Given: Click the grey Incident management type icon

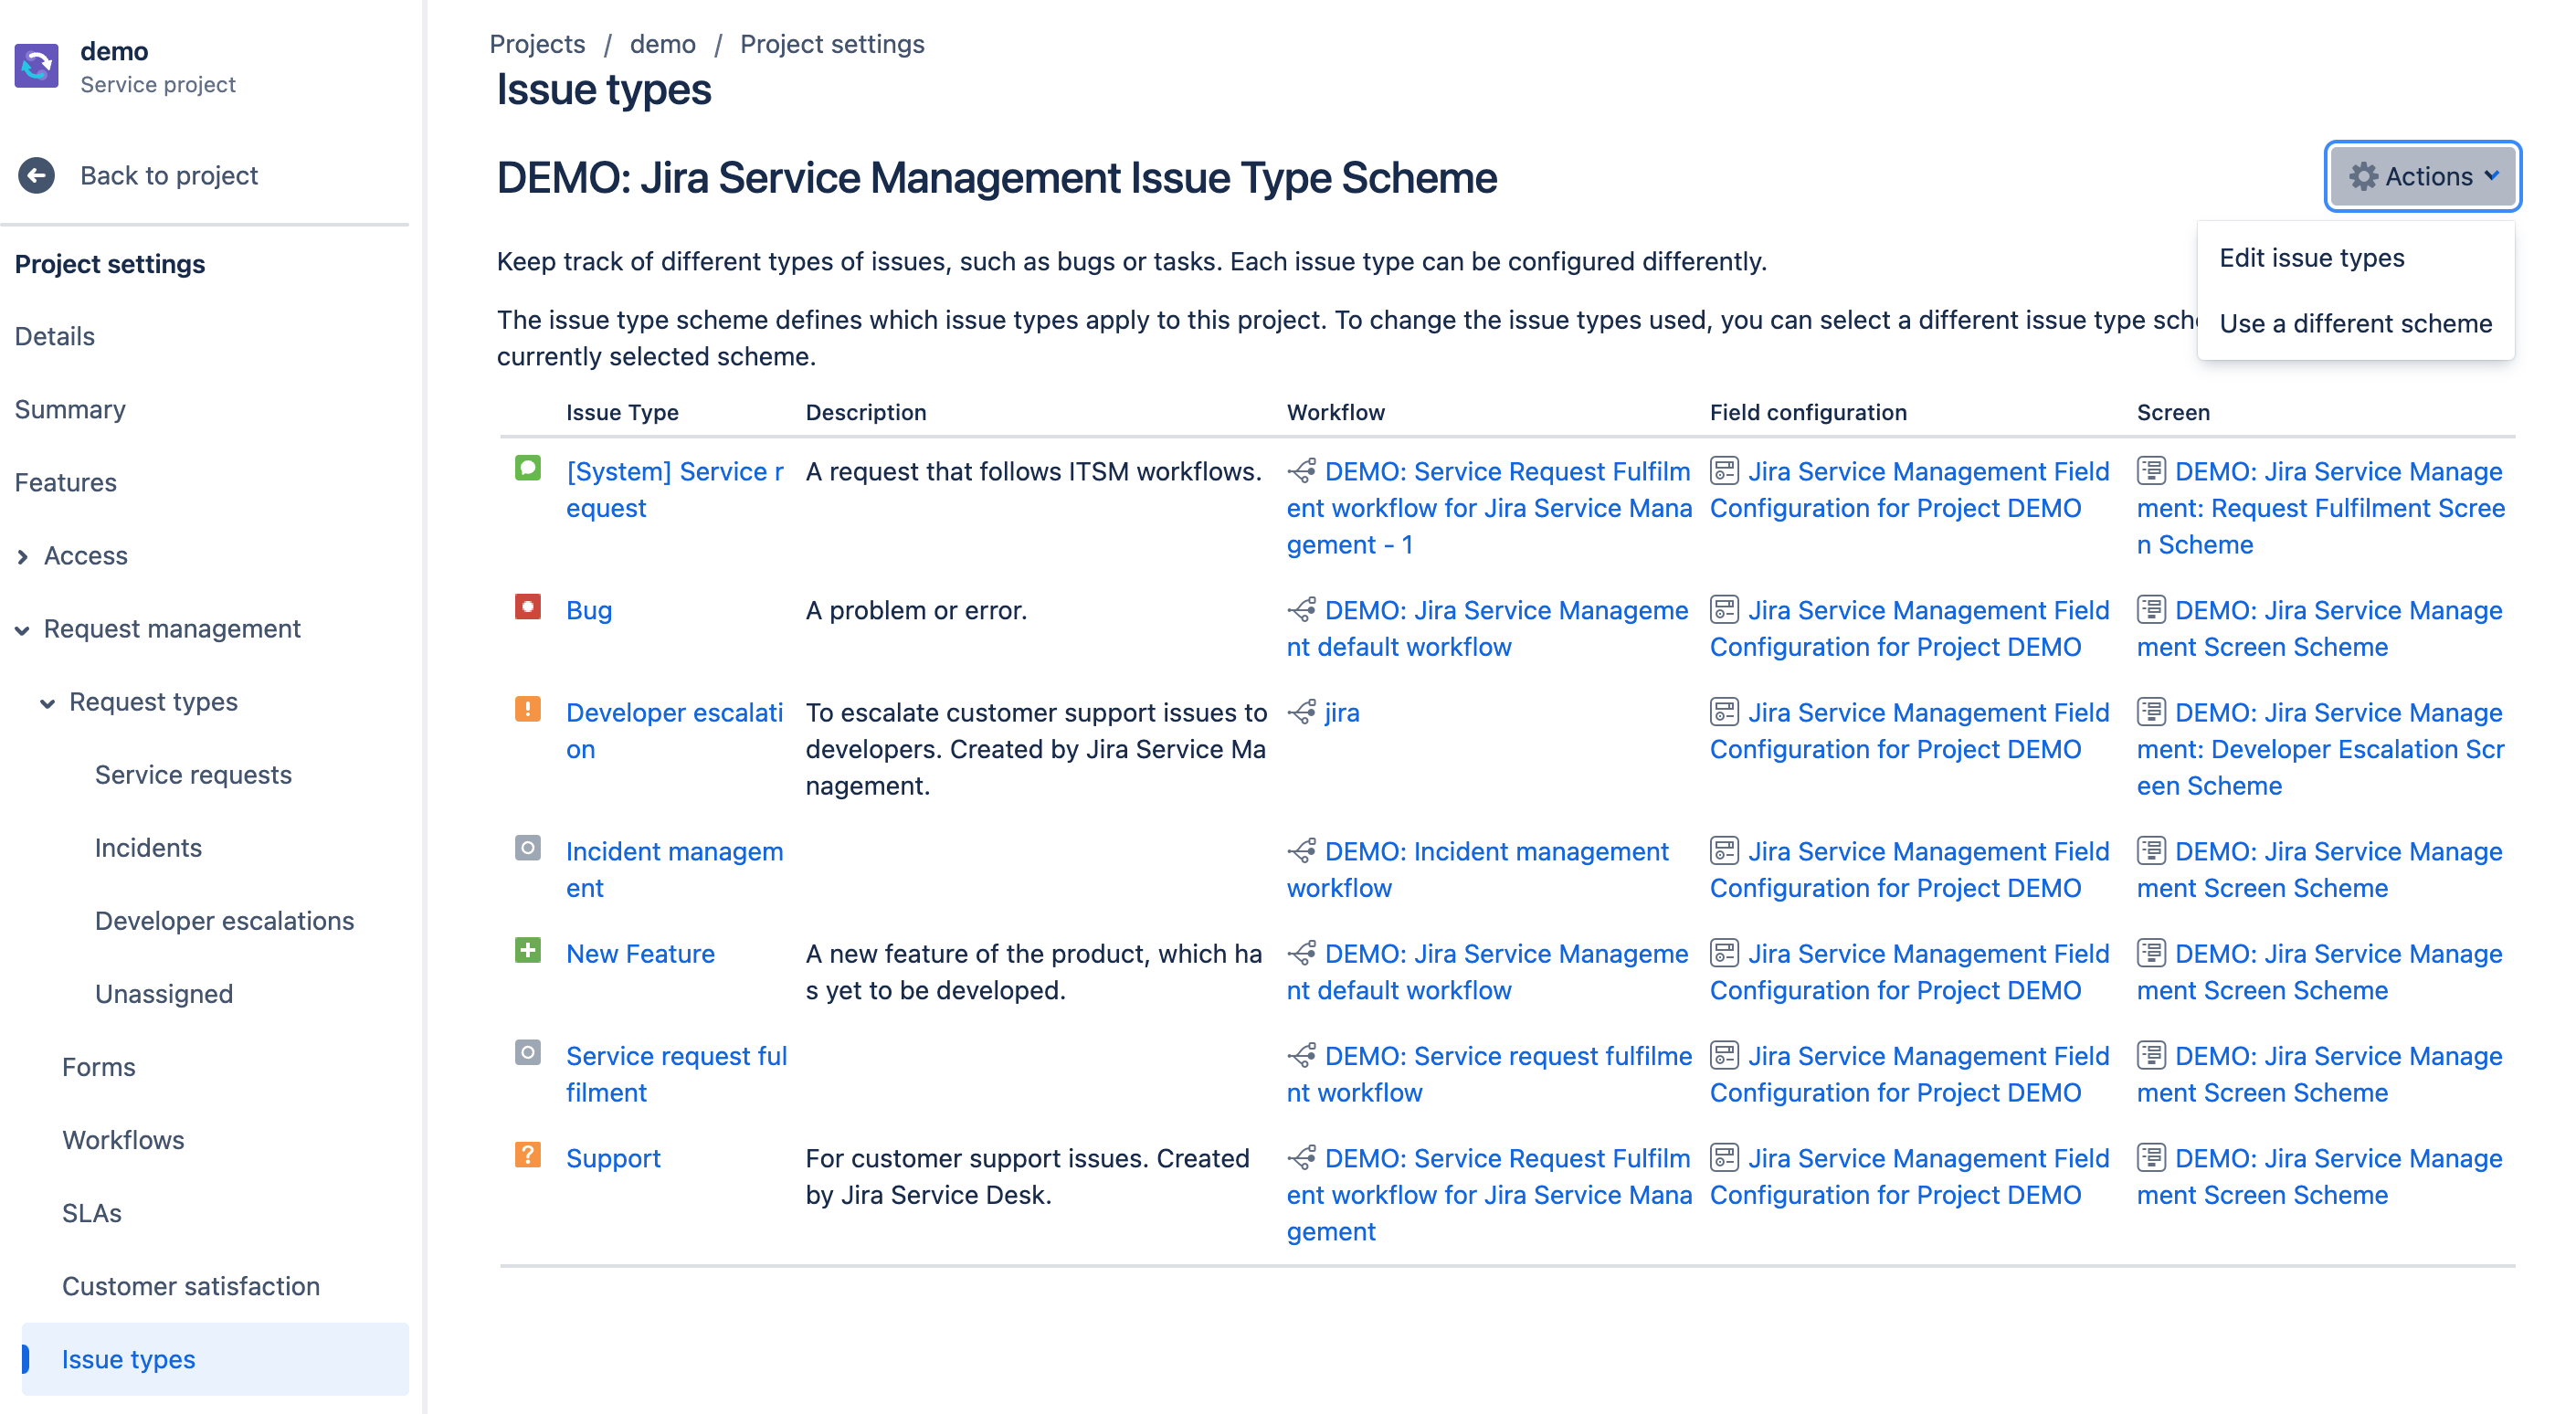Looking at the screenshot, I should coord(528,848).
